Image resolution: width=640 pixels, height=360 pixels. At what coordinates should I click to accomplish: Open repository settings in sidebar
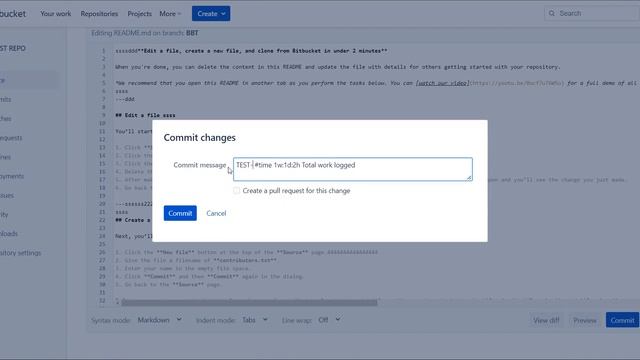[20, 253]
